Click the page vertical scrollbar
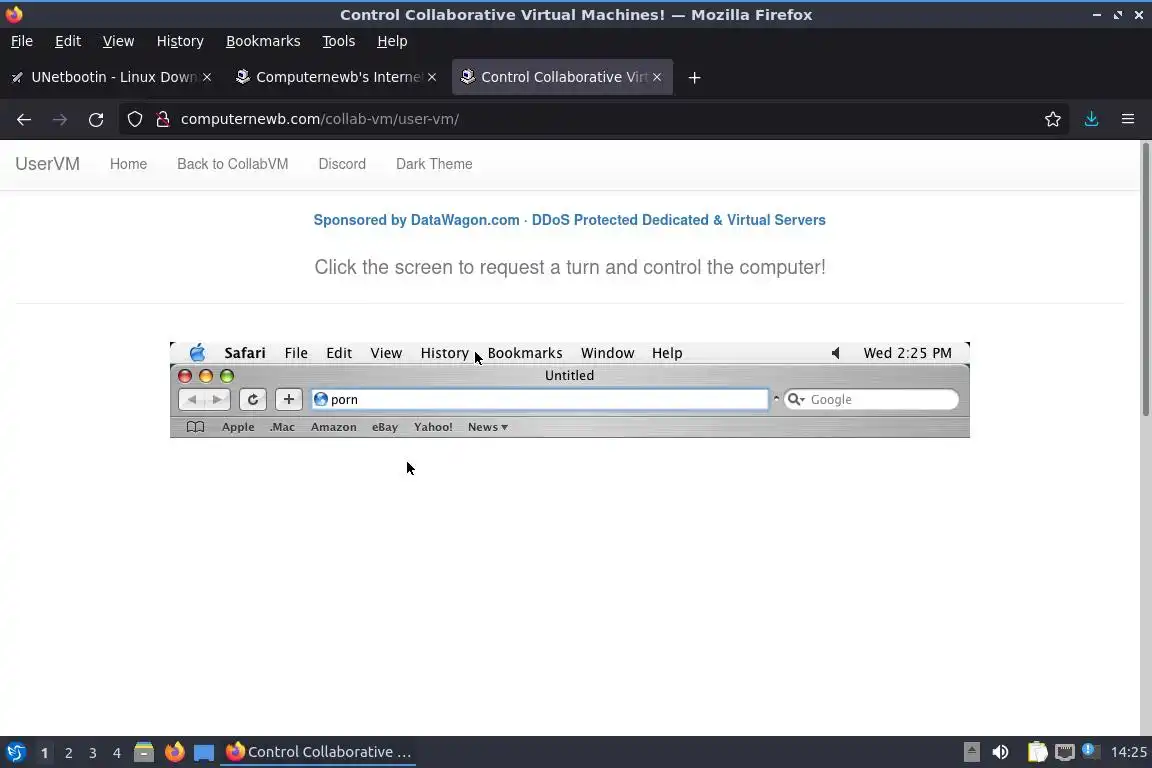 point(1145,279)
